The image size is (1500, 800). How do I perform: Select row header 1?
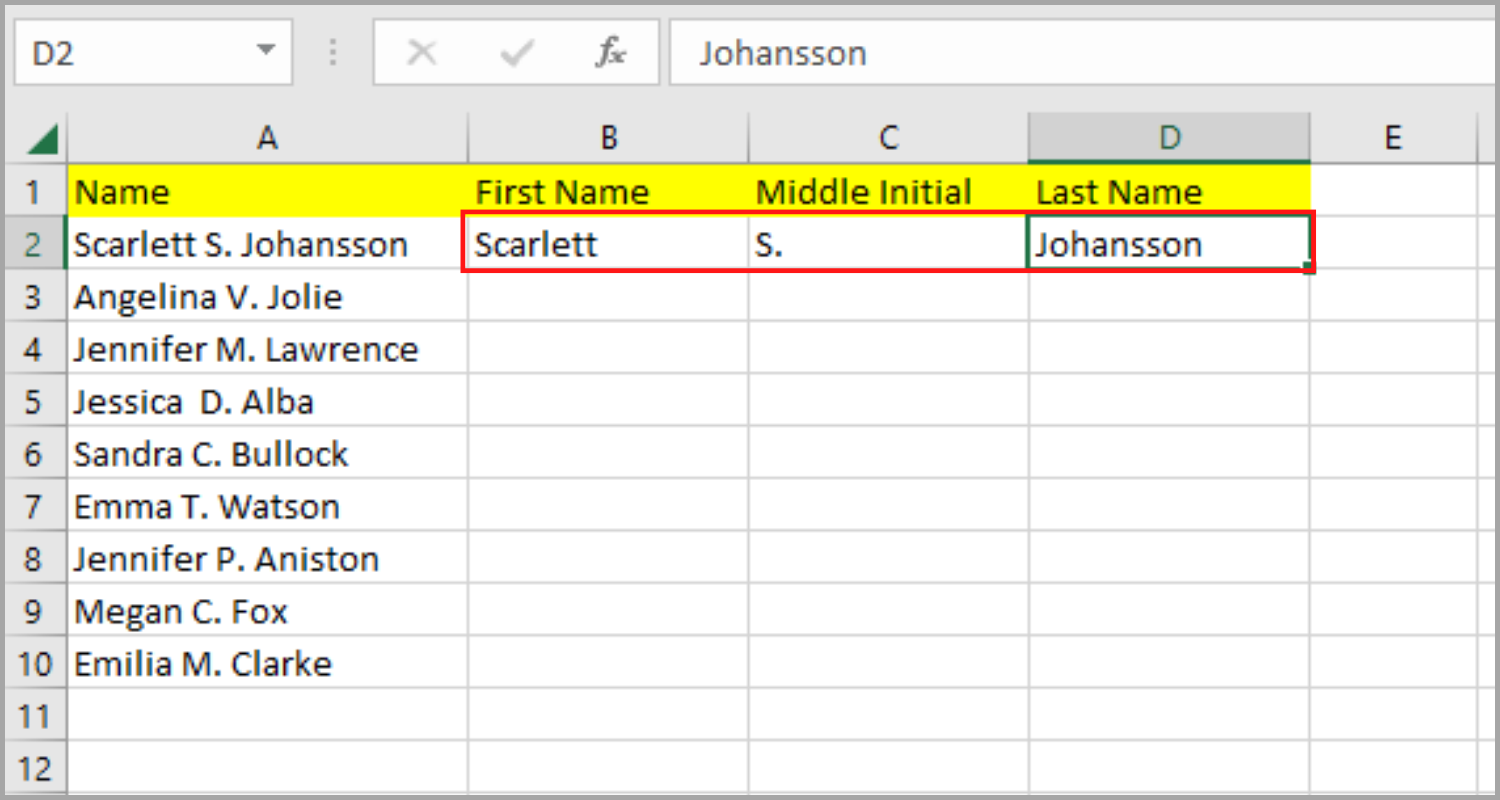click(35, 191)
